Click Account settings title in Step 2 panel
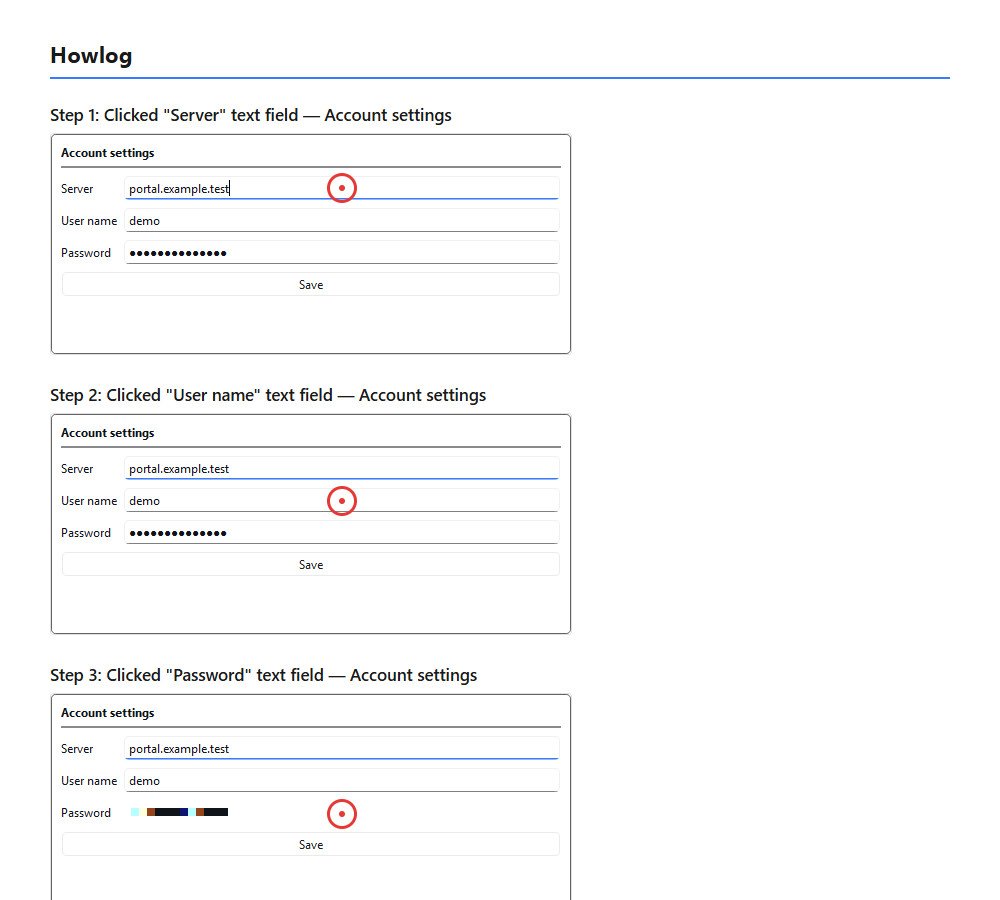1000x900 pixels. pos(108,433)
